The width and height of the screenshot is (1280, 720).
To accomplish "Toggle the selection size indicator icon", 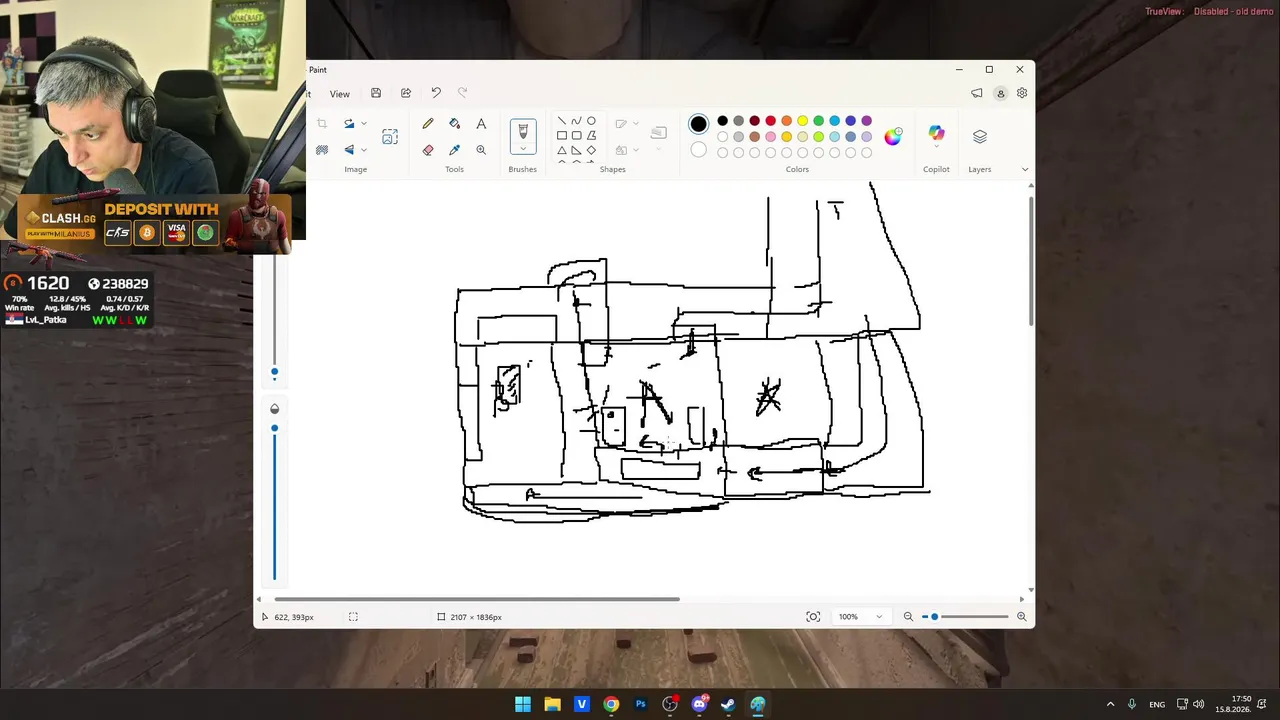I will (353, 617).
